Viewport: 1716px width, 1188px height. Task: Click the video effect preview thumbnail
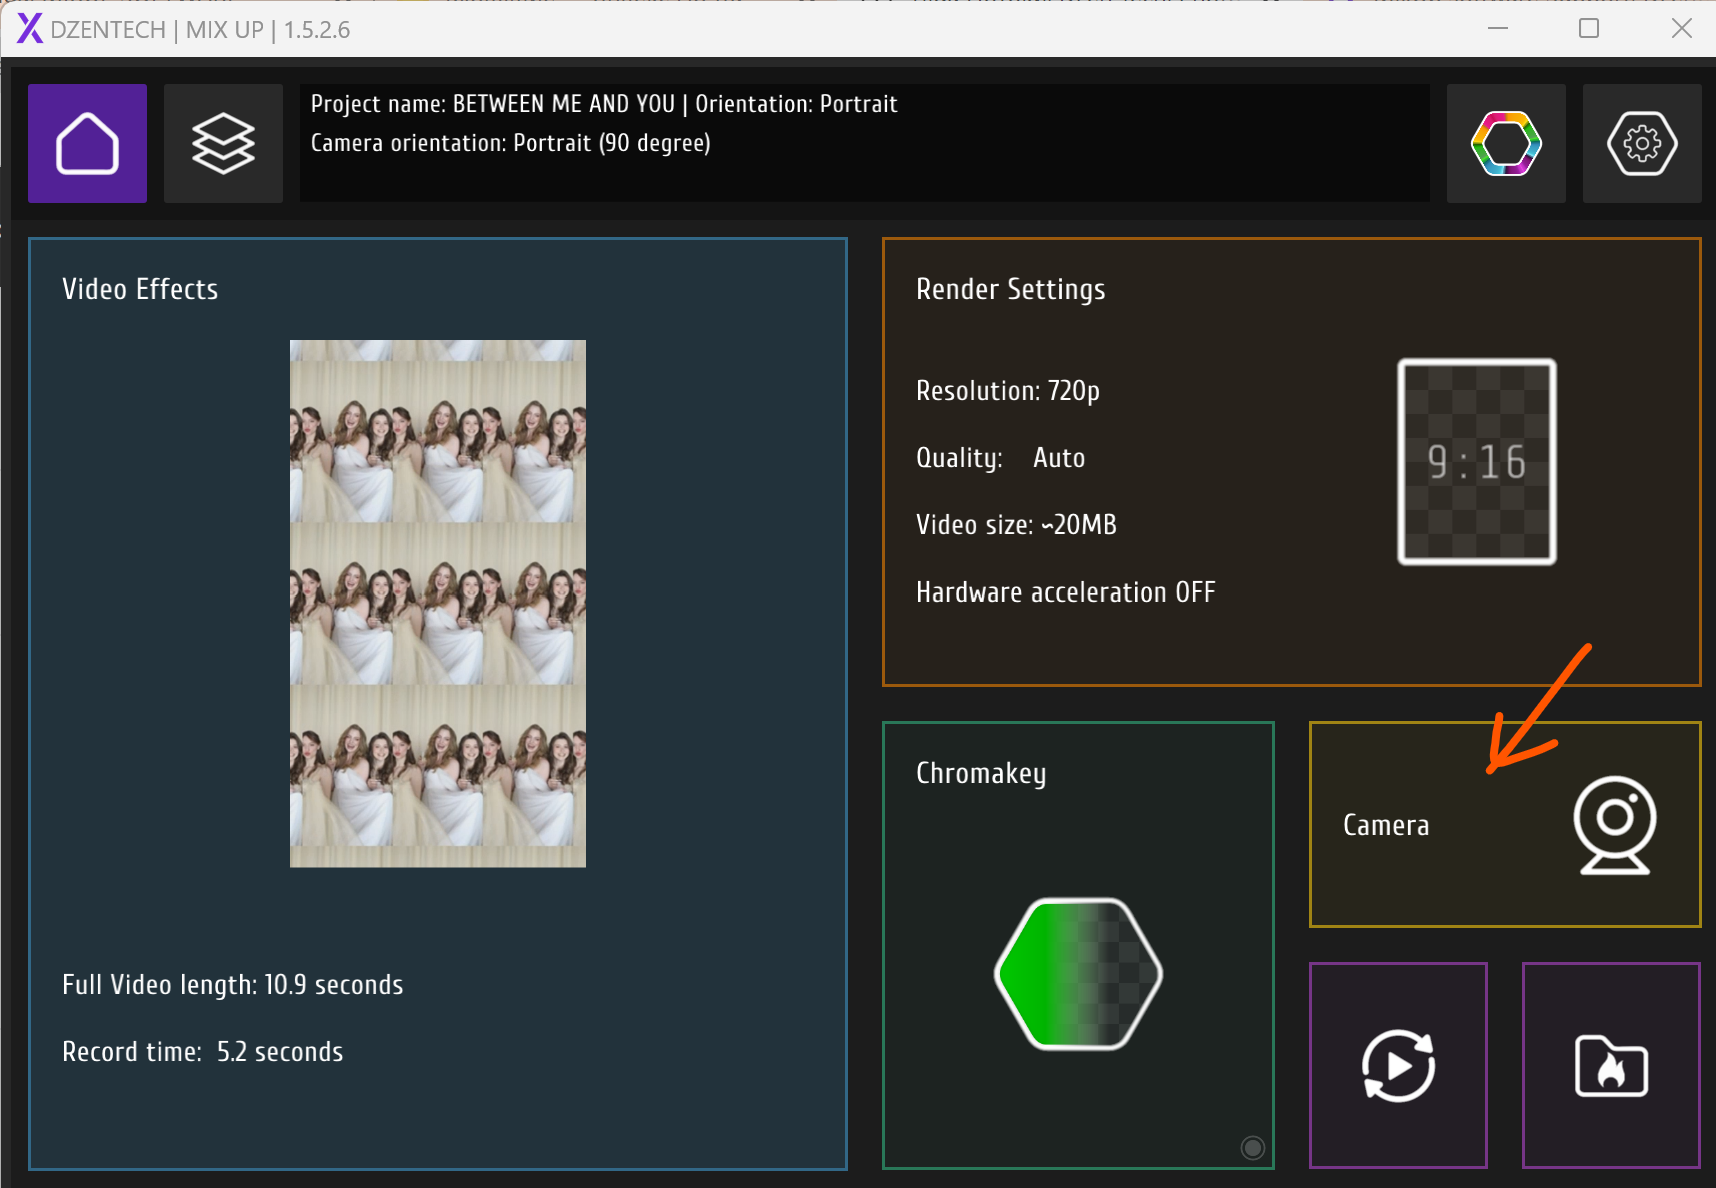pos(438,603)
